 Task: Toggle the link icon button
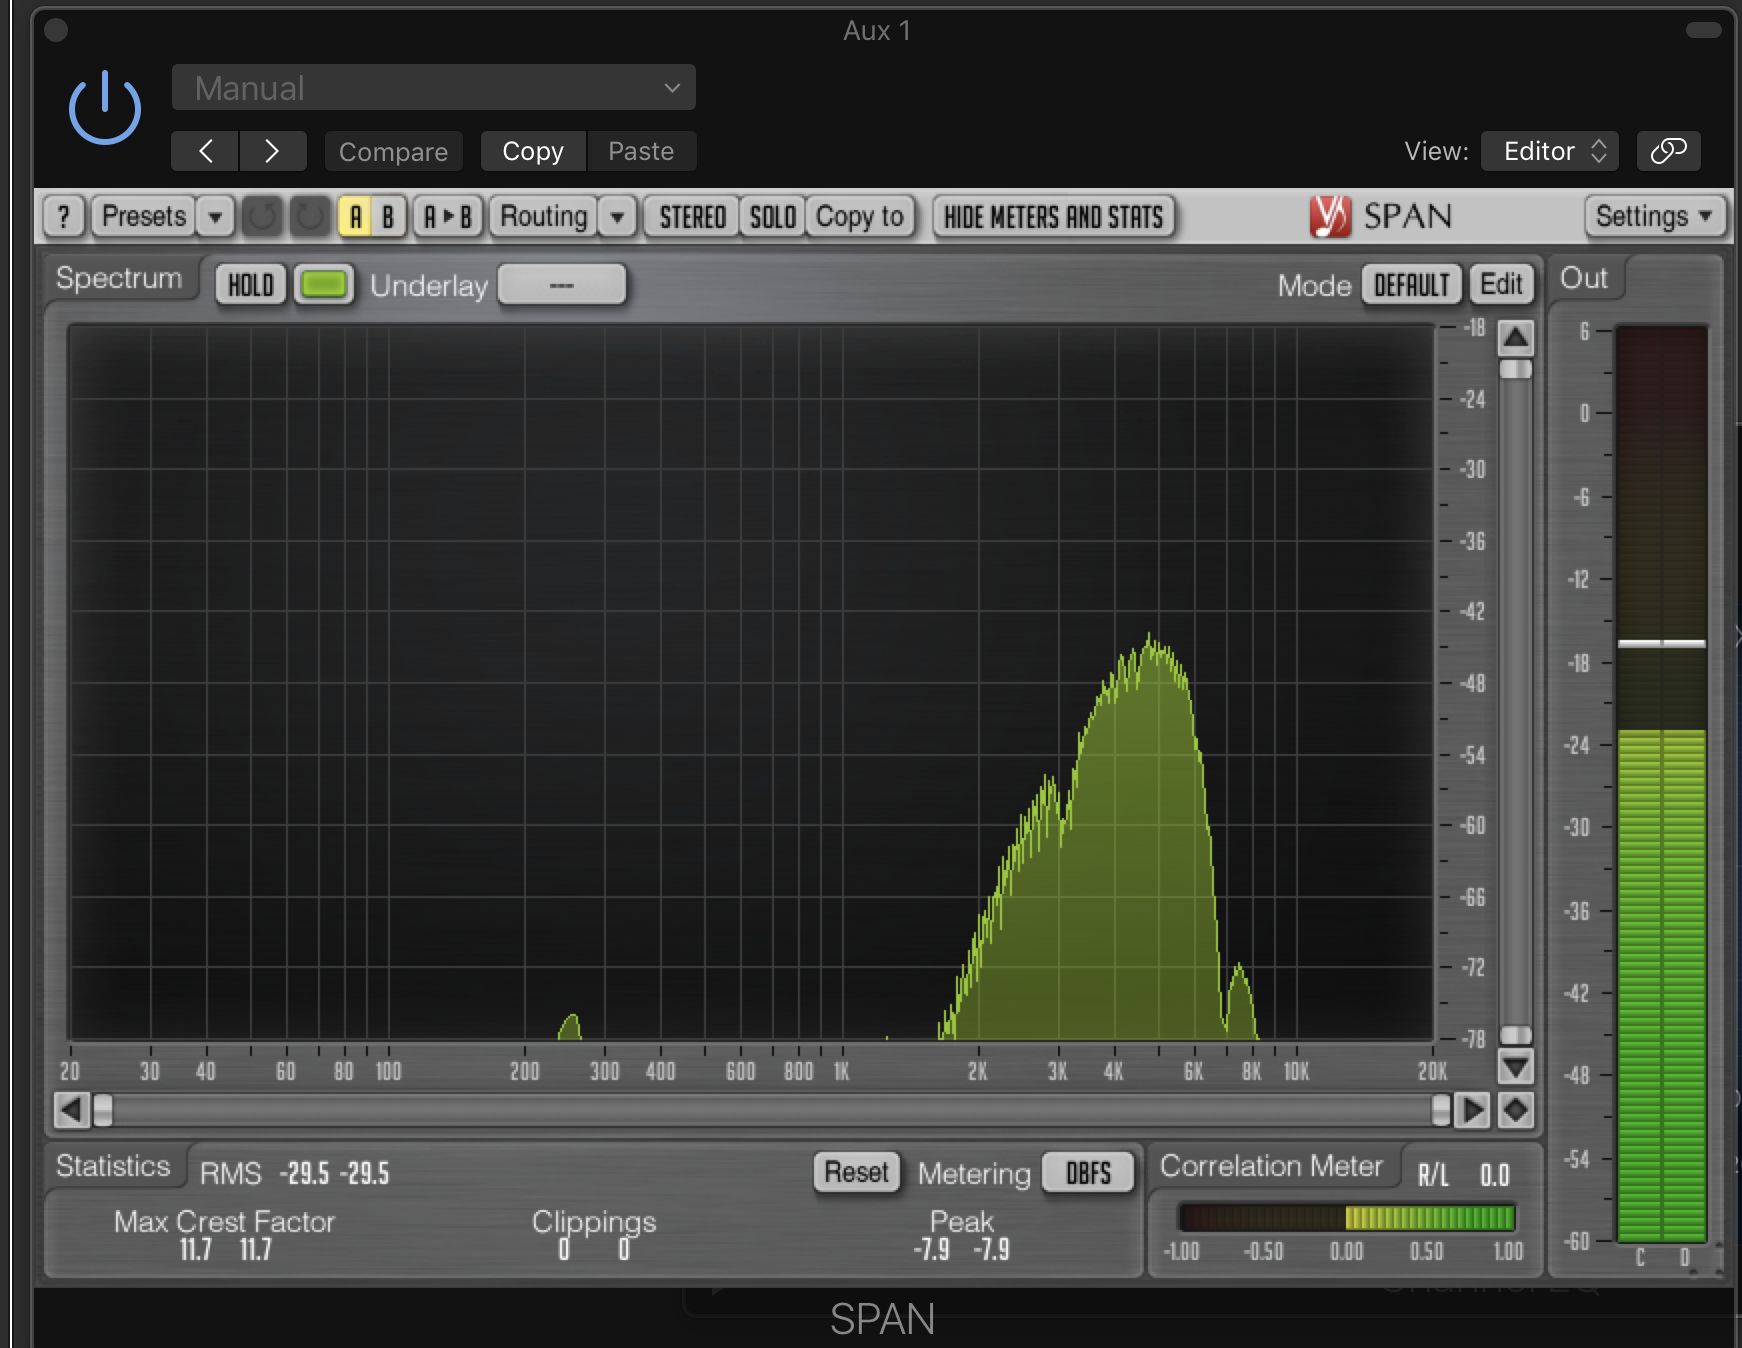tap(1668, 151)
